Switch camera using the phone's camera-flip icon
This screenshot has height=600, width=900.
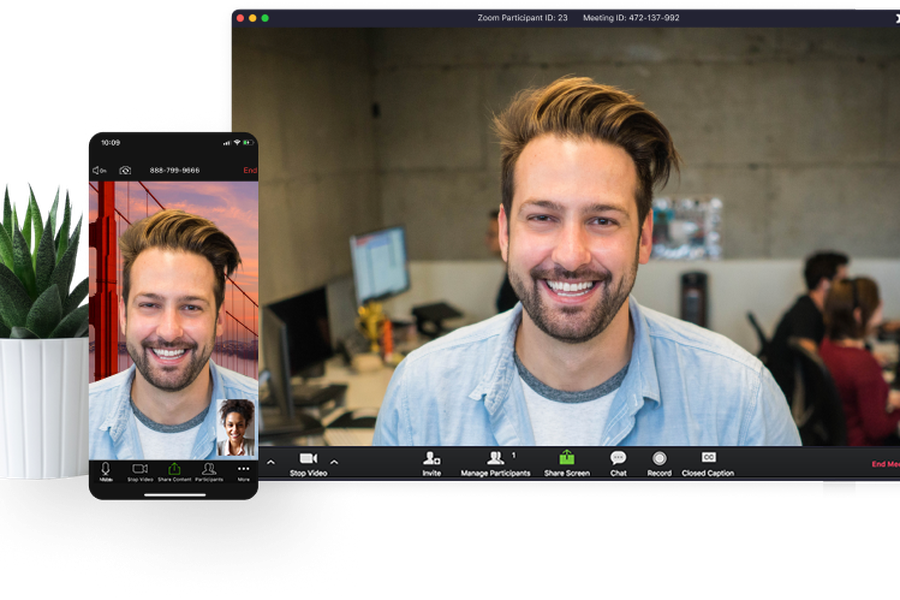pos(125,171)
